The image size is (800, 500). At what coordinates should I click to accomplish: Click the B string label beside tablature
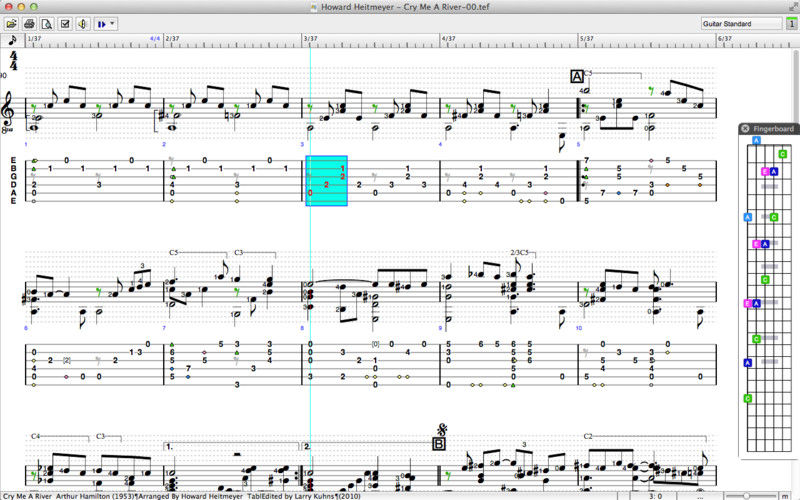pos(13,168)
